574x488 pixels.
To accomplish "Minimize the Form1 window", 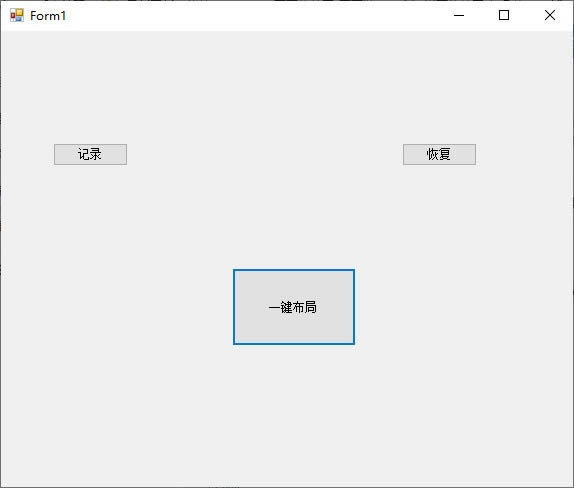I will [x=459, y=15].
